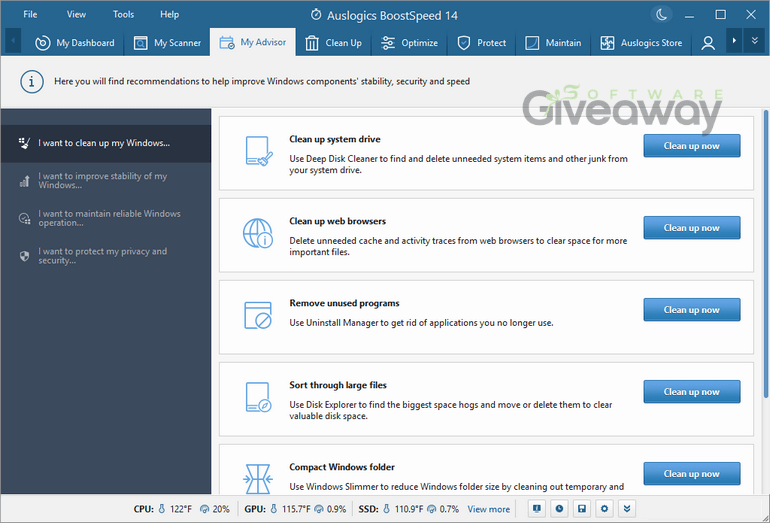
Task: Click 'Clean up web browsers' heading
Action: pos(337,221)
